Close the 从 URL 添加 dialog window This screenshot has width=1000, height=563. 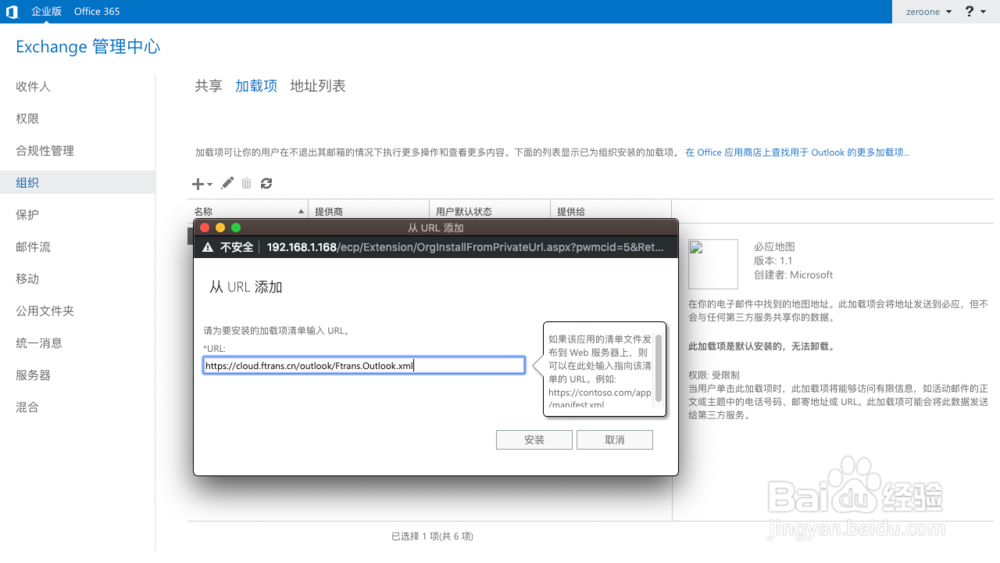point(205,228)
